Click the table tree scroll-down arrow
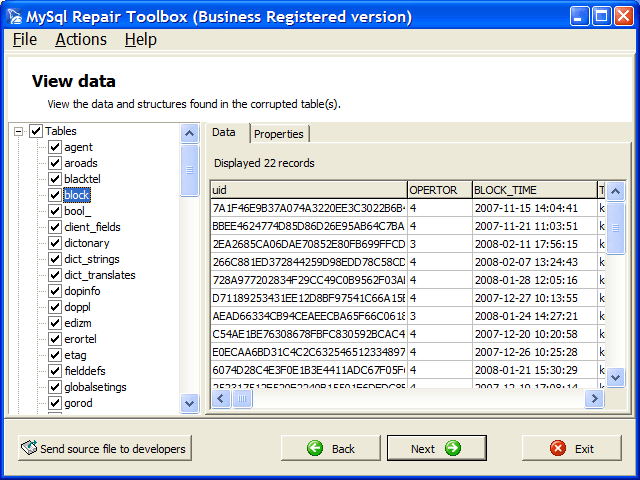Viewport: 640px width, 480px height. [189, 403]
